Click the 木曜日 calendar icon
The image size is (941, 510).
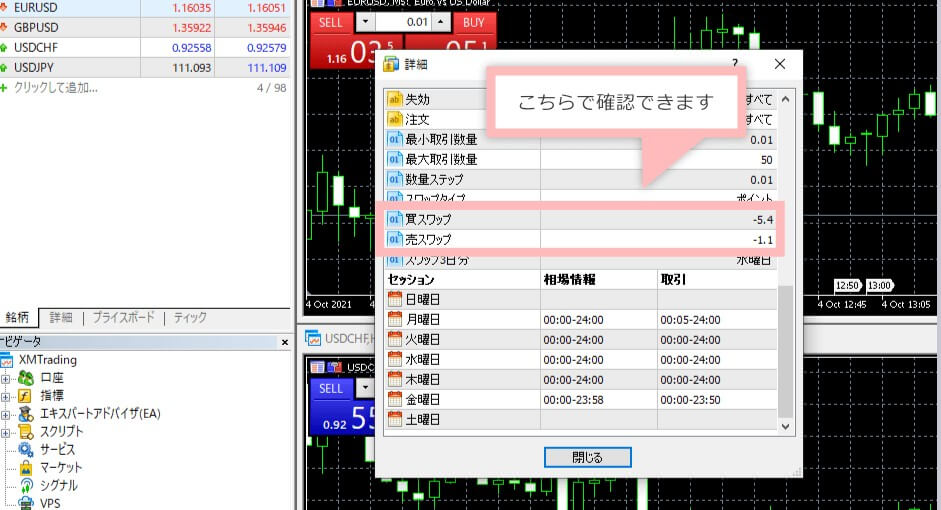click(x=394, y=379)
